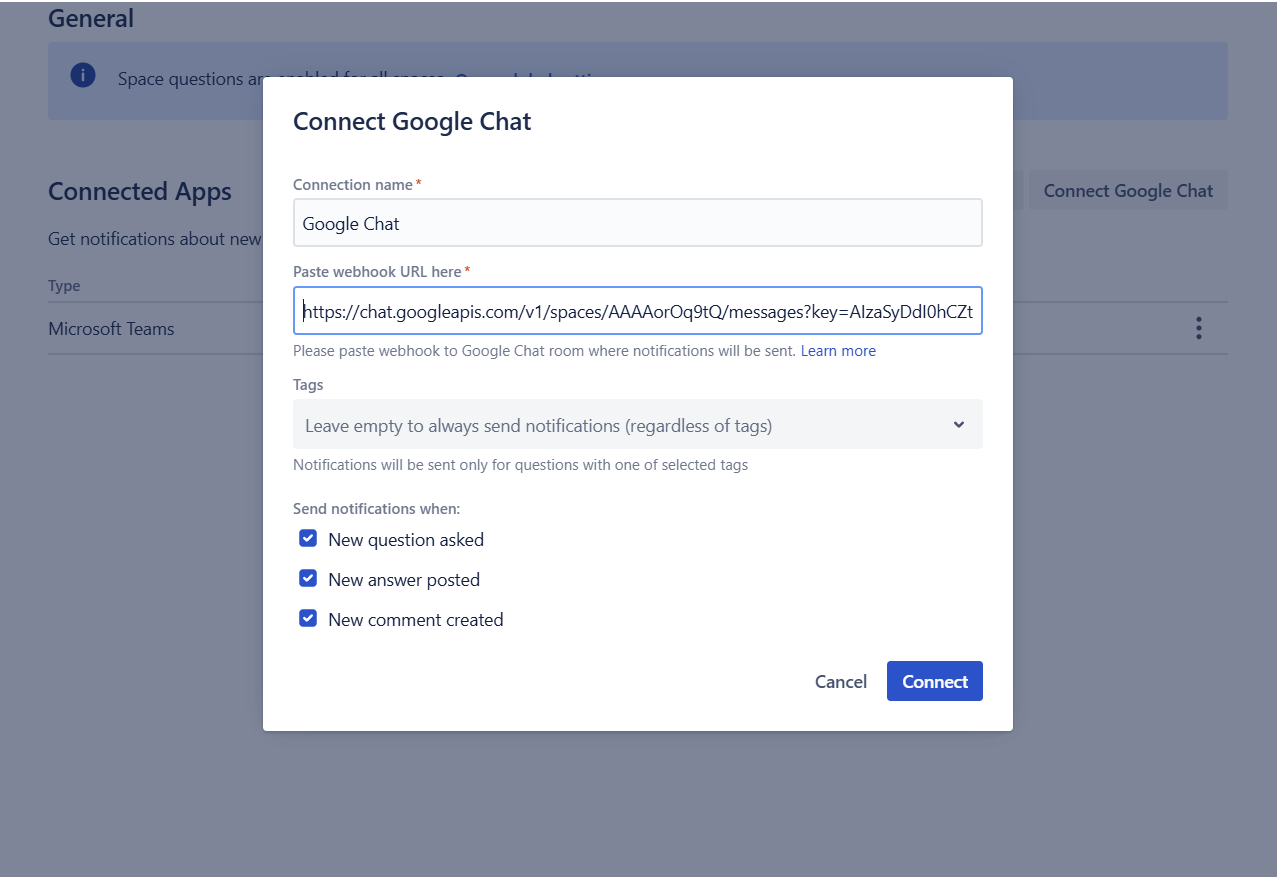Click the Connect Google Chat button behind the dialog

(x=1127, y=189)
